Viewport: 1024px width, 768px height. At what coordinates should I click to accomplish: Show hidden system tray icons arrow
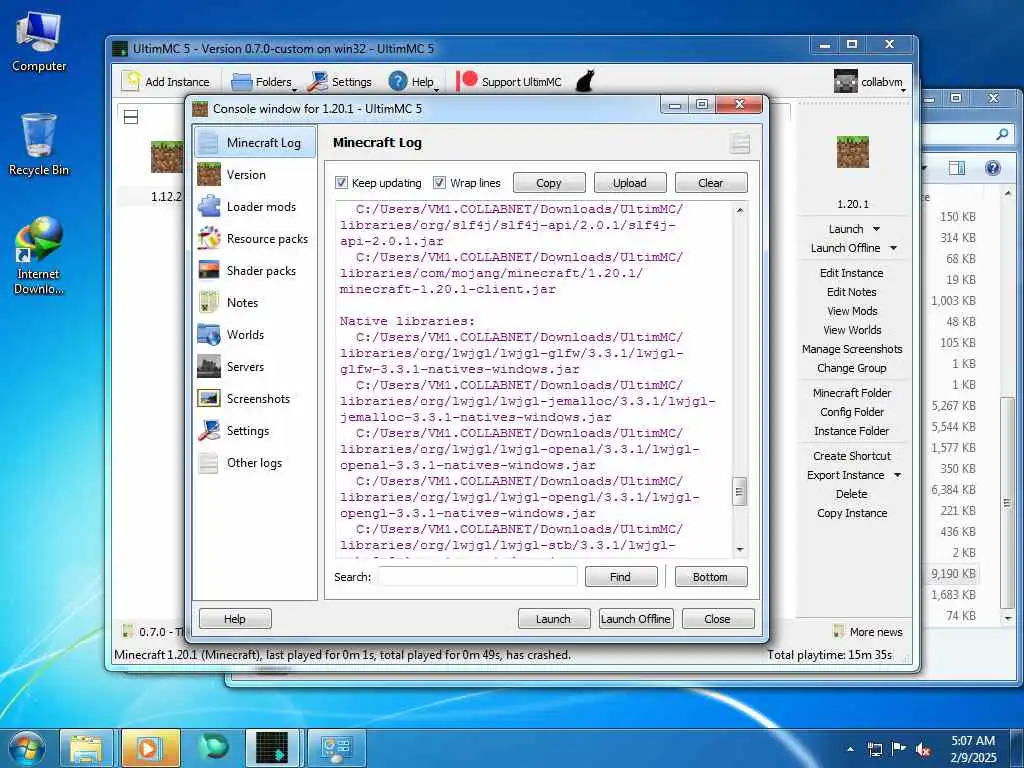pos(850,749)
